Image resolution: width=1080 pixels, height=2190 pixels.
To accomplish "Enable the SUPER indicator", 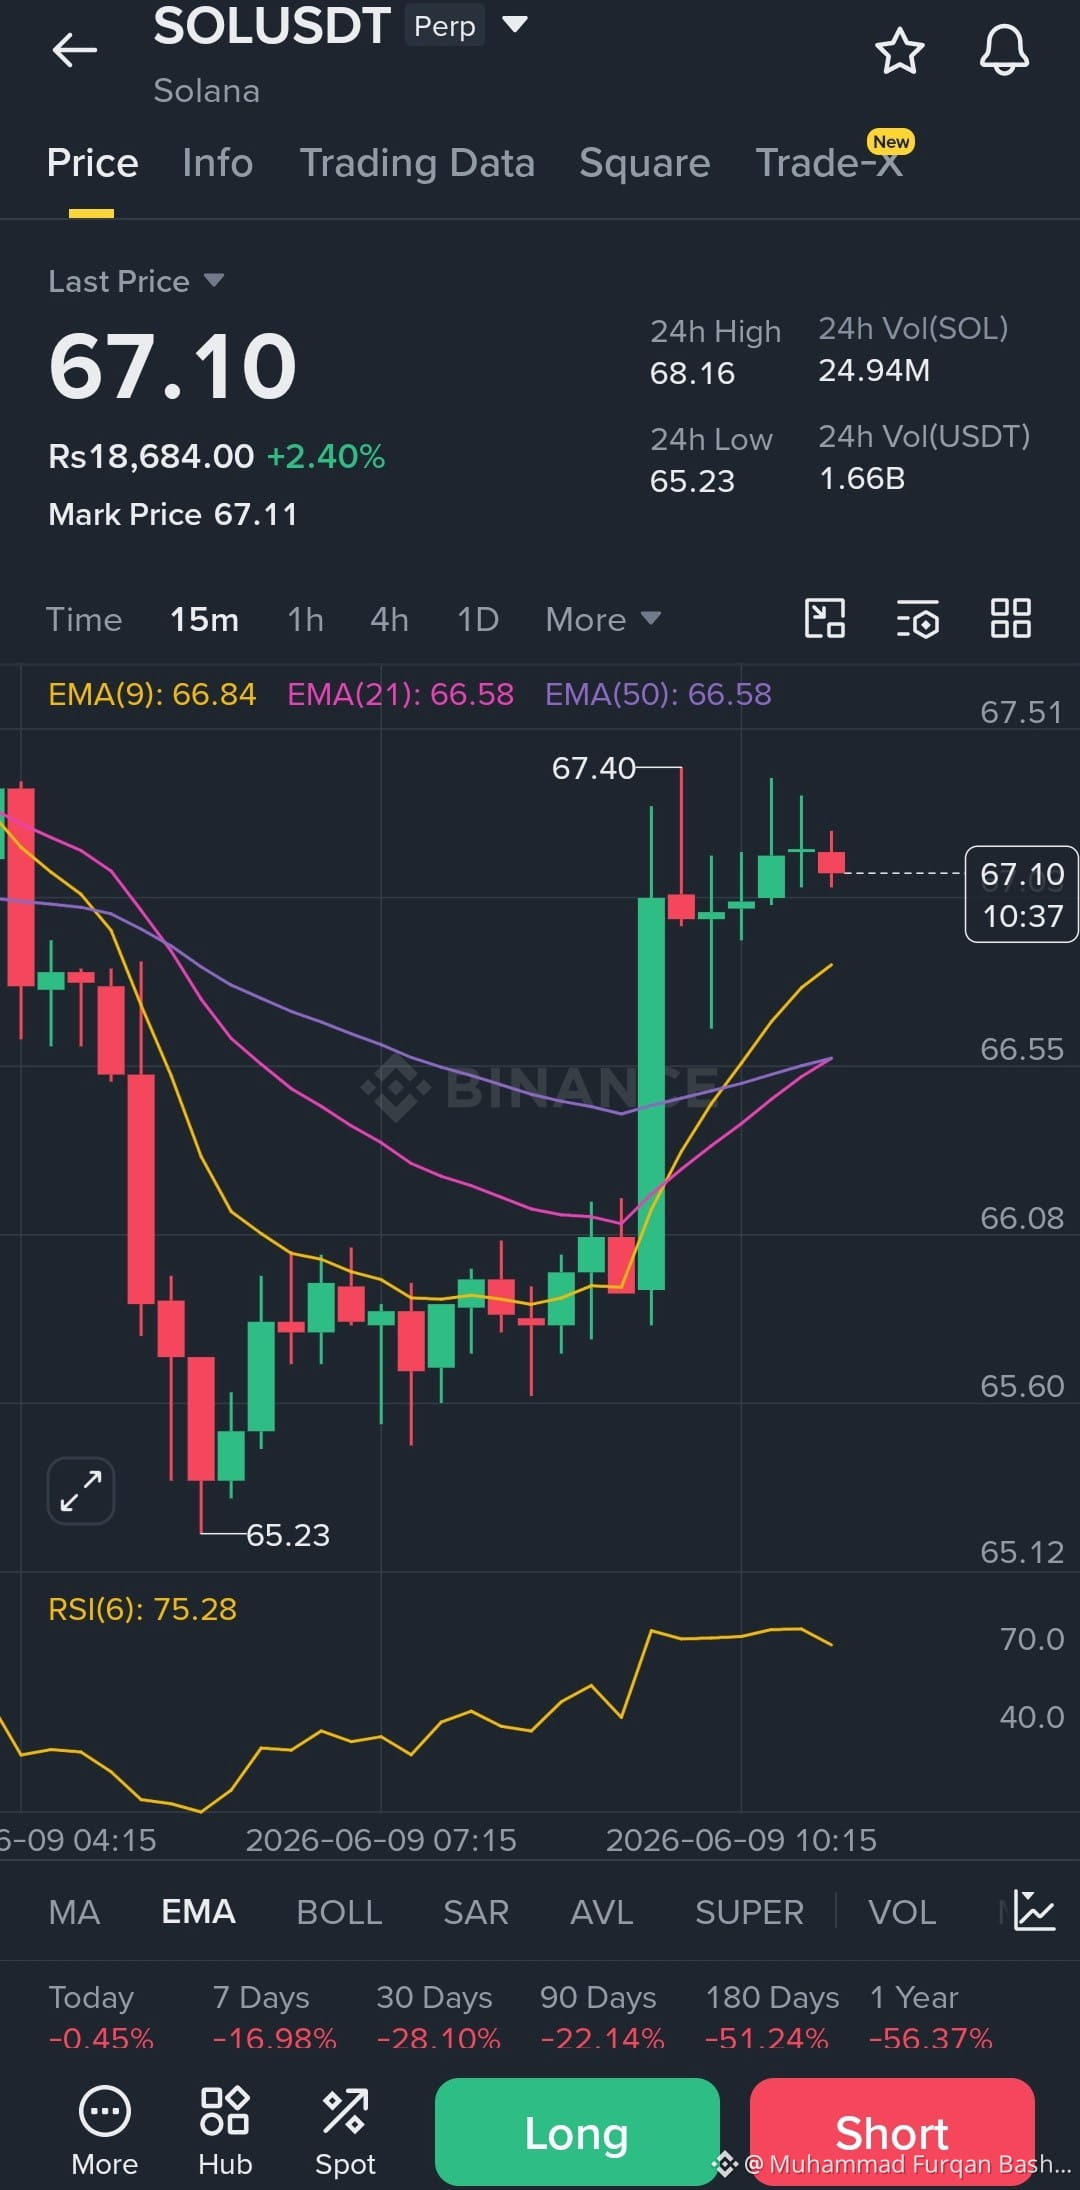I will point(749,1911).
